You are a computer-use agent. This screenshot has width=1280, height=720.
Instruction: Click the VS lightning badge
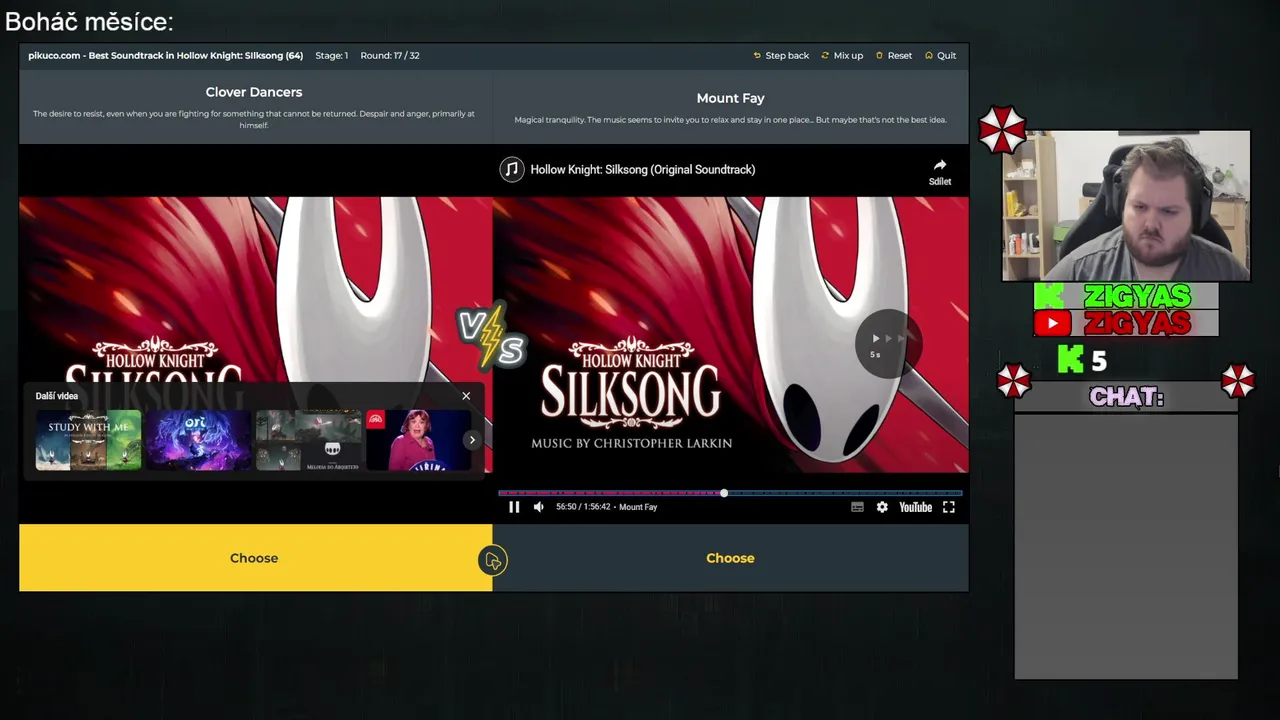(491, 338)
